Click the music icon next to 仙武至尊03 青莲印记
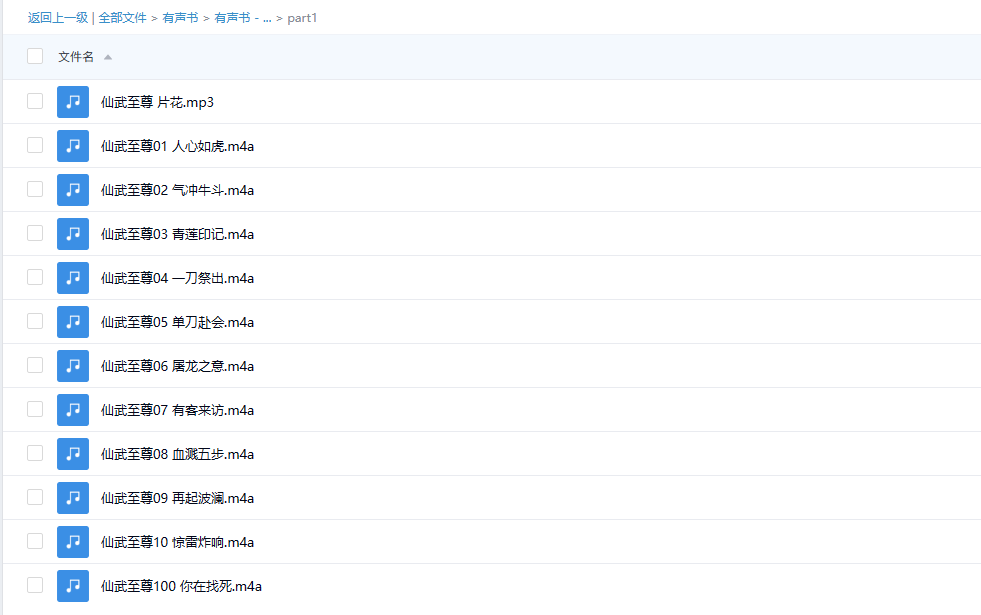 point(73,234)
